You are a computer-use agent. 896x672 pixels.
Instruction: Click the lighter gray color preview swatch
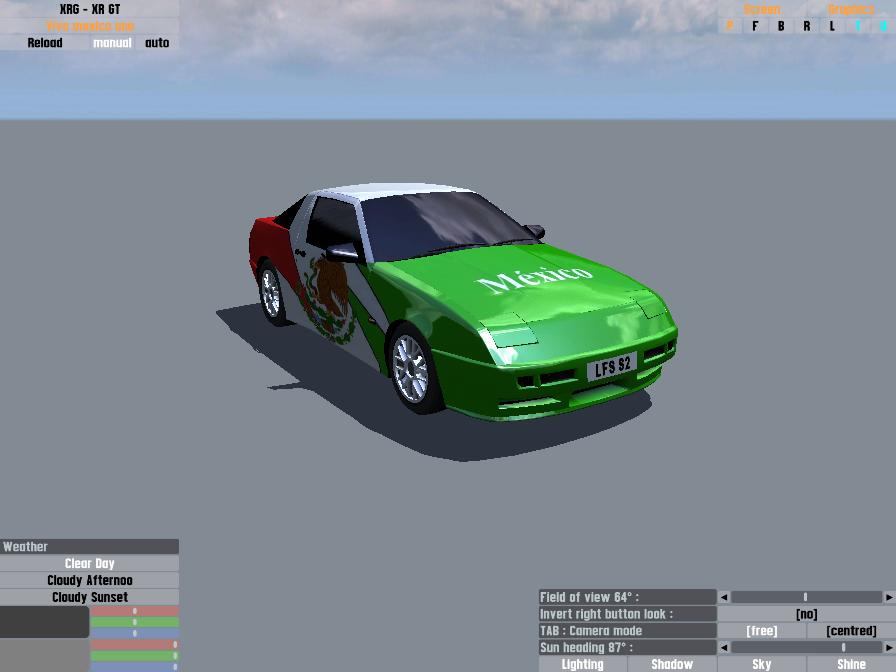tap(45, 655)
